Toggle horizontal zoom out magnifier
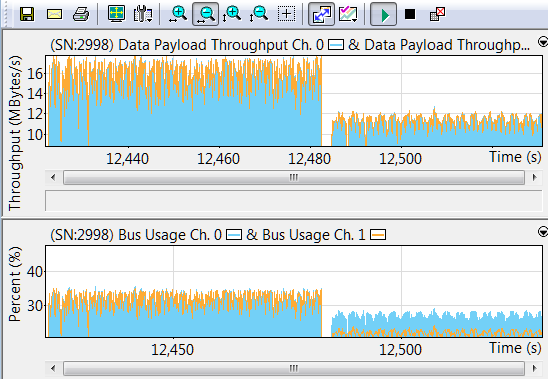This screenshot has height=379, width=548. coord(206,14)
